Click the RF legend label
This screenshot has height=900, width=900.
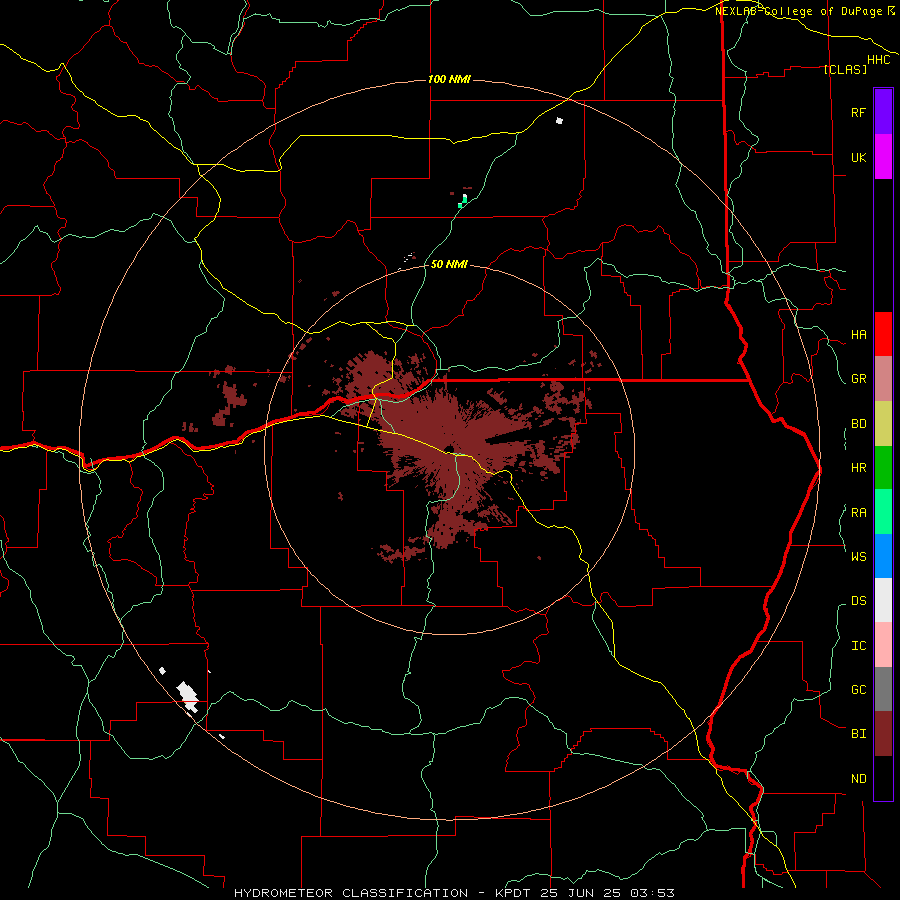[x=858, y=112]
